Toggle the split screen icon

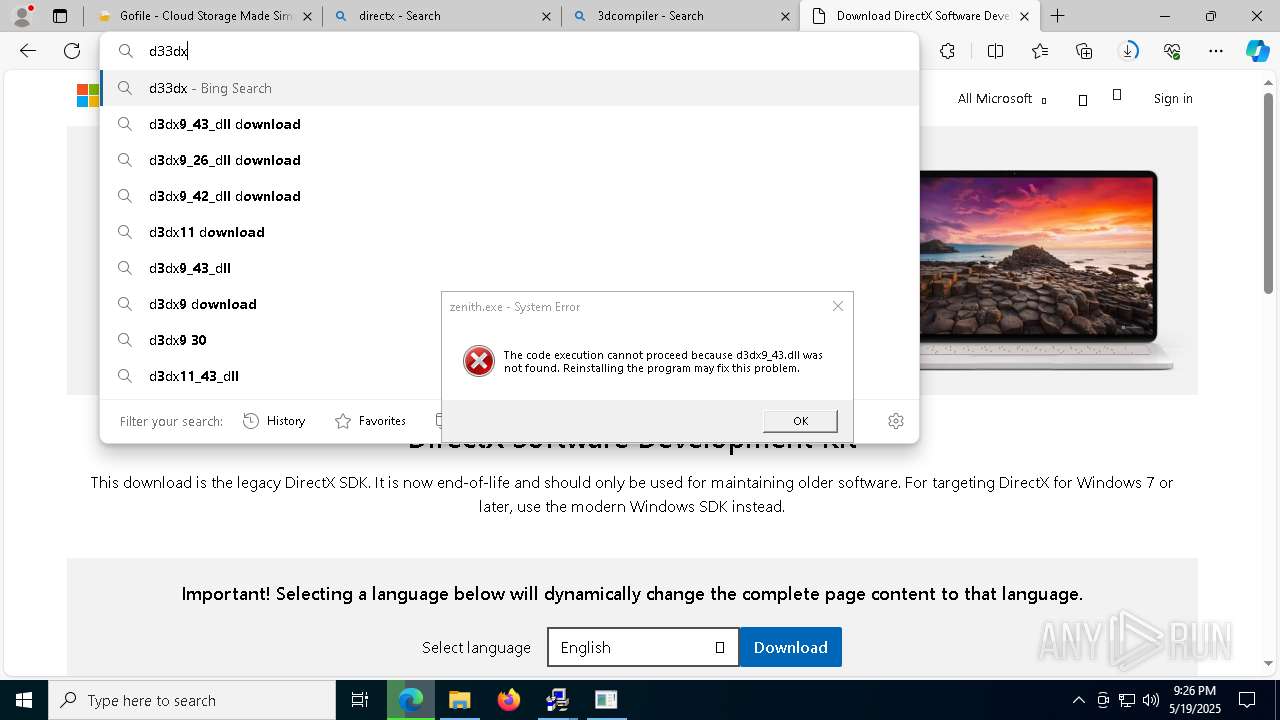(995, 51)
